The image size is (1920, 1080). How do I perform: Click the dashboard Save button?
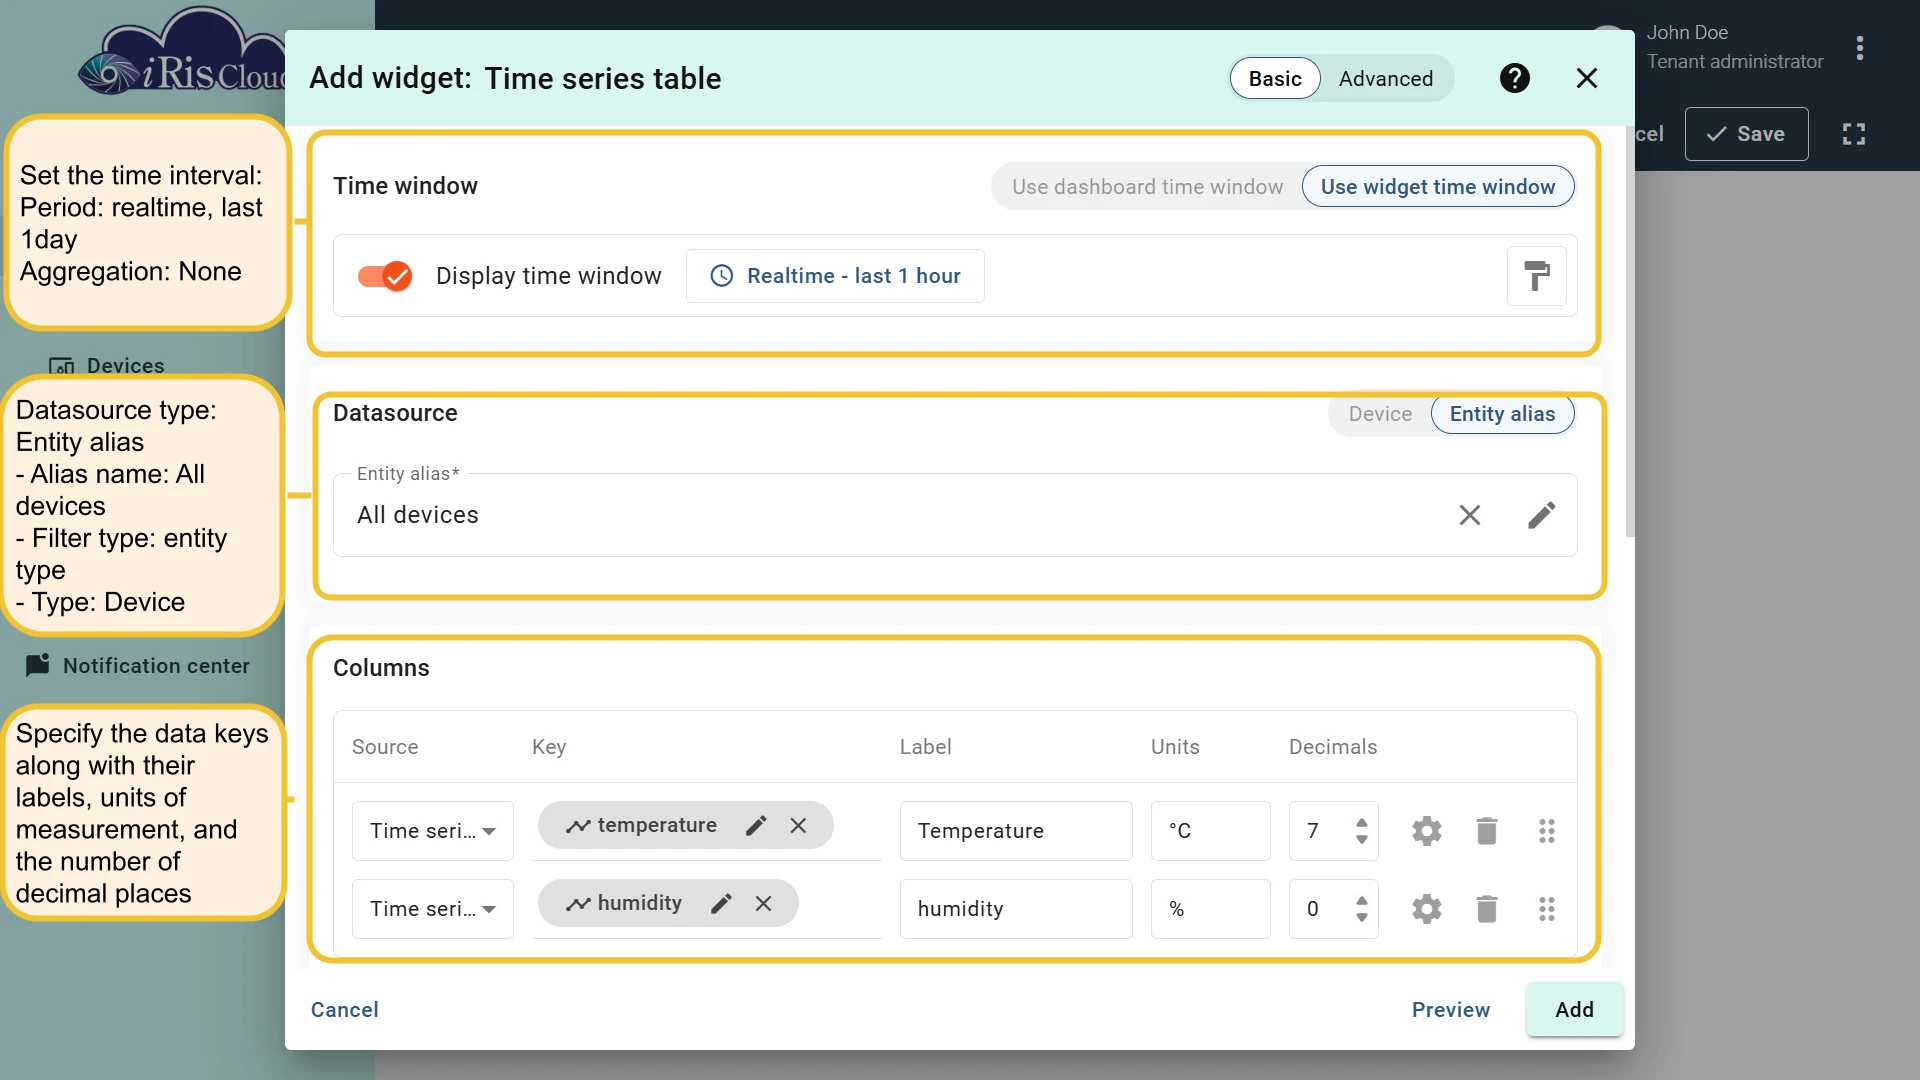[1746, 134]
